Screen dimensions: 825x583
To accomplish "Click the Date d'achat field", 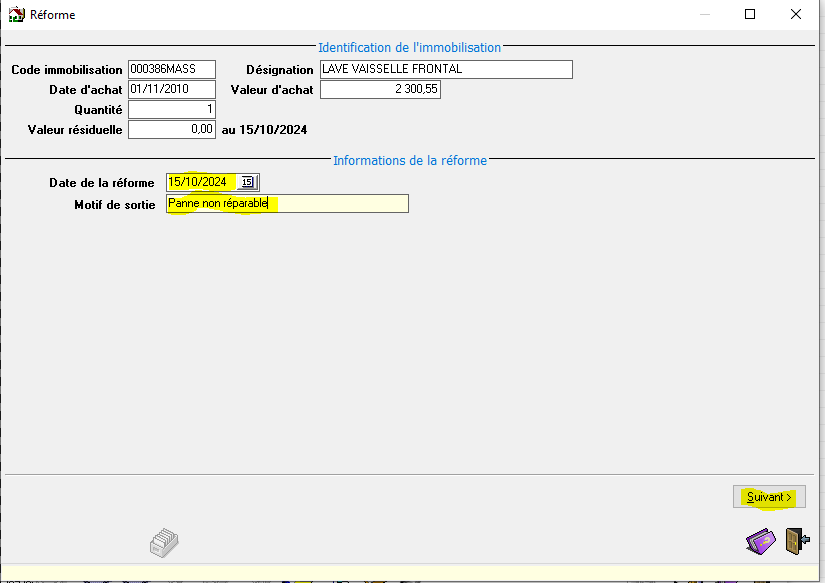I will (171, 90).
